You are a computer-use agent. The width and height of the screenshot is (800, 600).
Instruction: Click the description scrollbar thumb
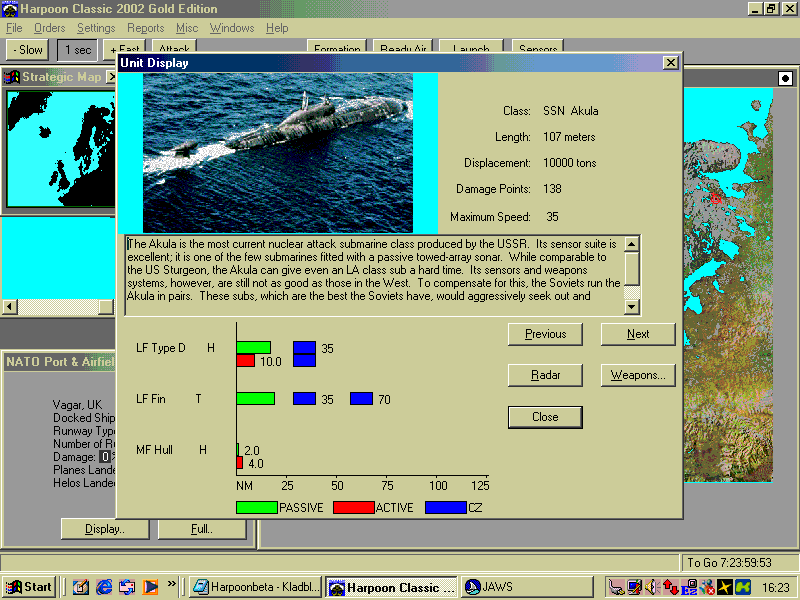(632, 268)
